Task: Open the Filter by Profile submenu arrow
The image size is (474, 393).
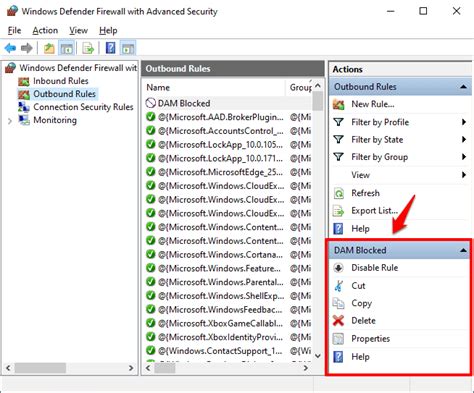Action: pyautogui.click(x=464, y=122)
